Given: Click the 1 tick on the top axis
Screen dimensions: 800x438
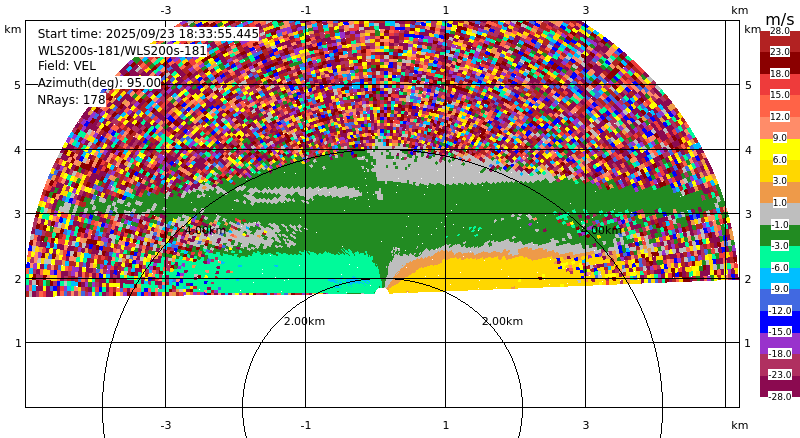Looking at the screenshot, I should click(x=445, y=10).
